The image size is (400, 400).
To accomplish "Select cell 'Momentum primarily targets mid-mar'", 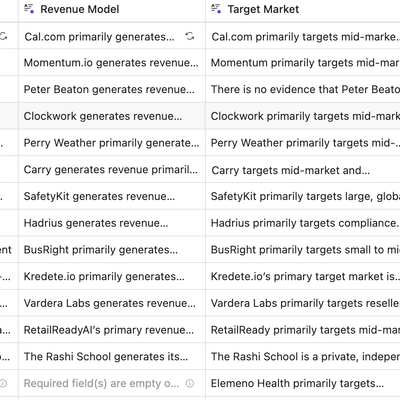I will (303, 63).
